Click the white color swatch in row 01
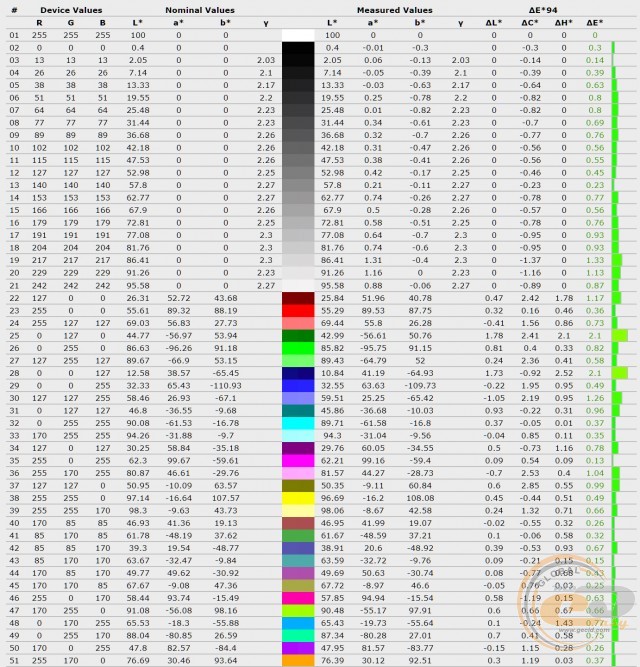 (298, 35)
